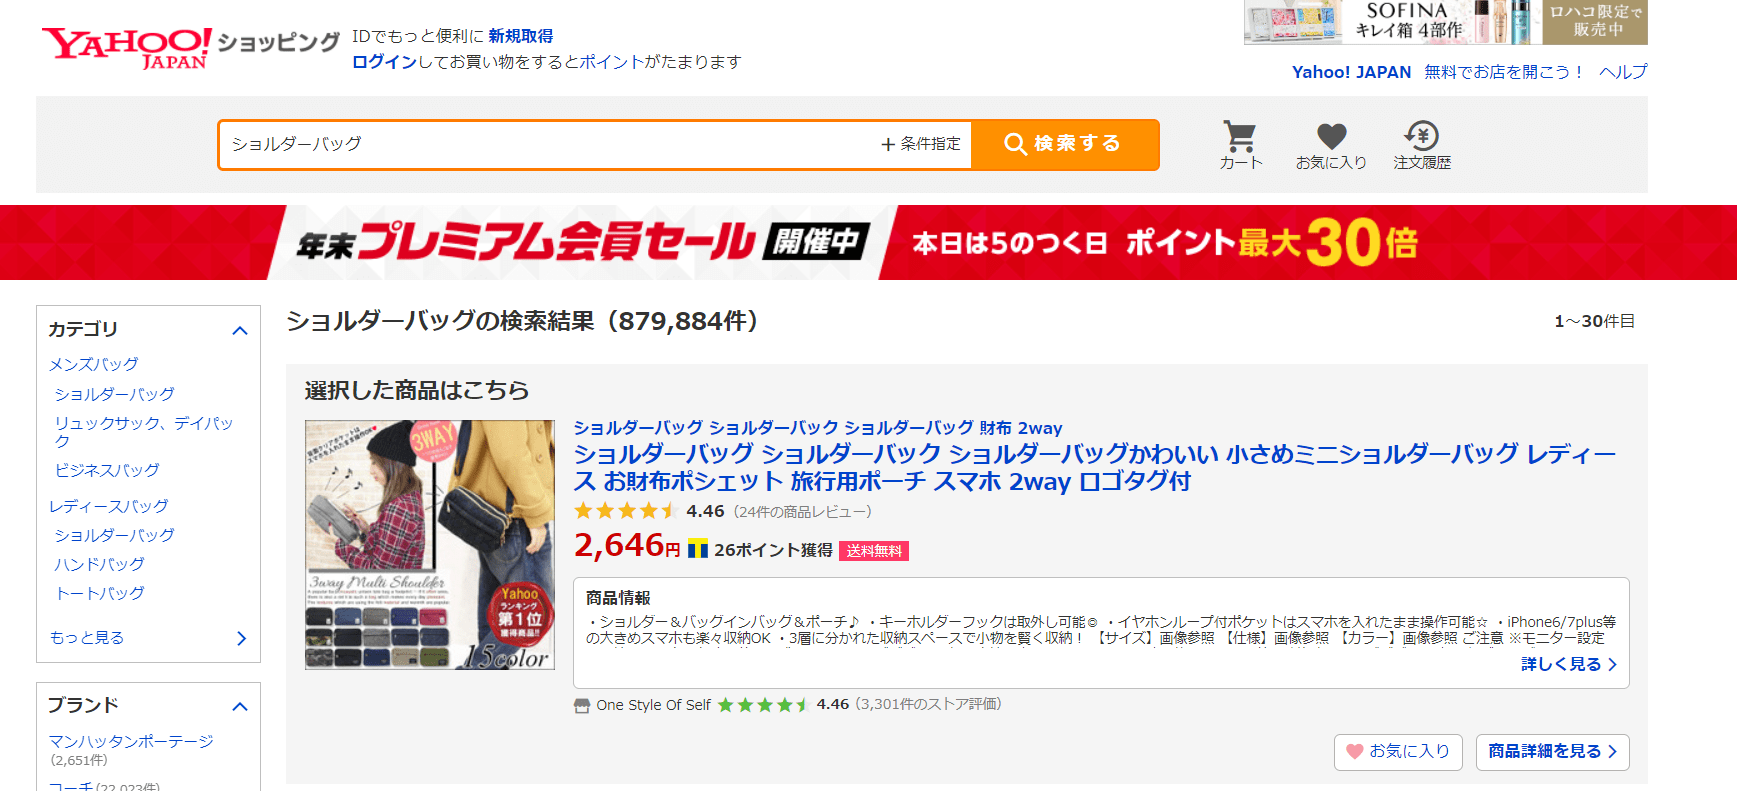Select the マンハッタンポーテージ brand filter
Screen dimensions: 1737x791
pos(131,741)
